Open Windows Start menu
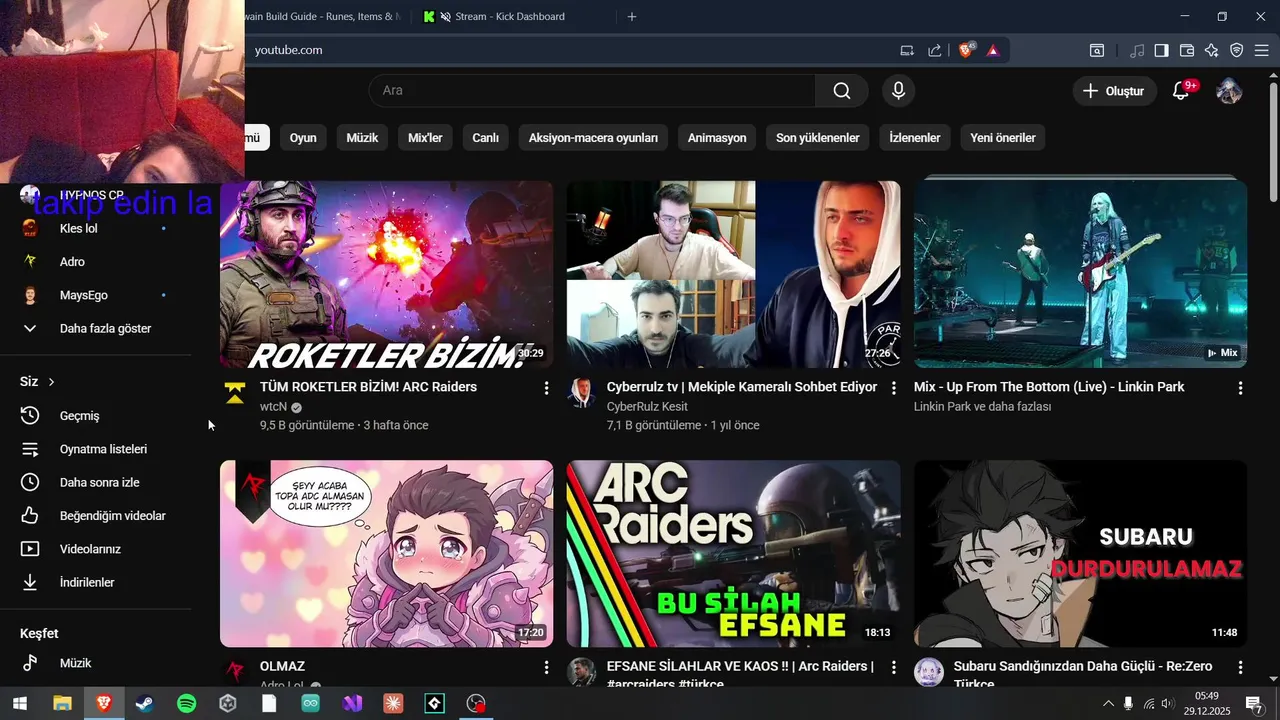 pyautogui.click(x=20, y=703)
